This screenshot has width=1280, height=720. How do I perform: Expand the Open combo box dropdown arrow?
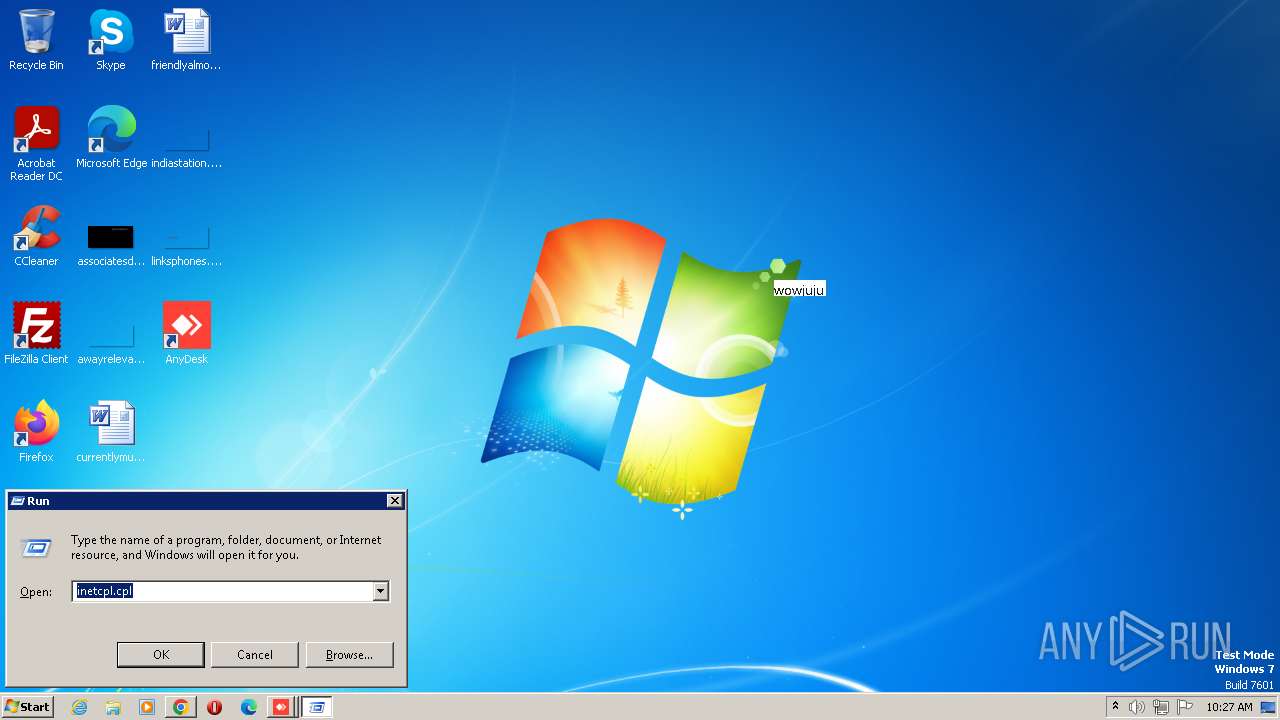tap(380, 592)
